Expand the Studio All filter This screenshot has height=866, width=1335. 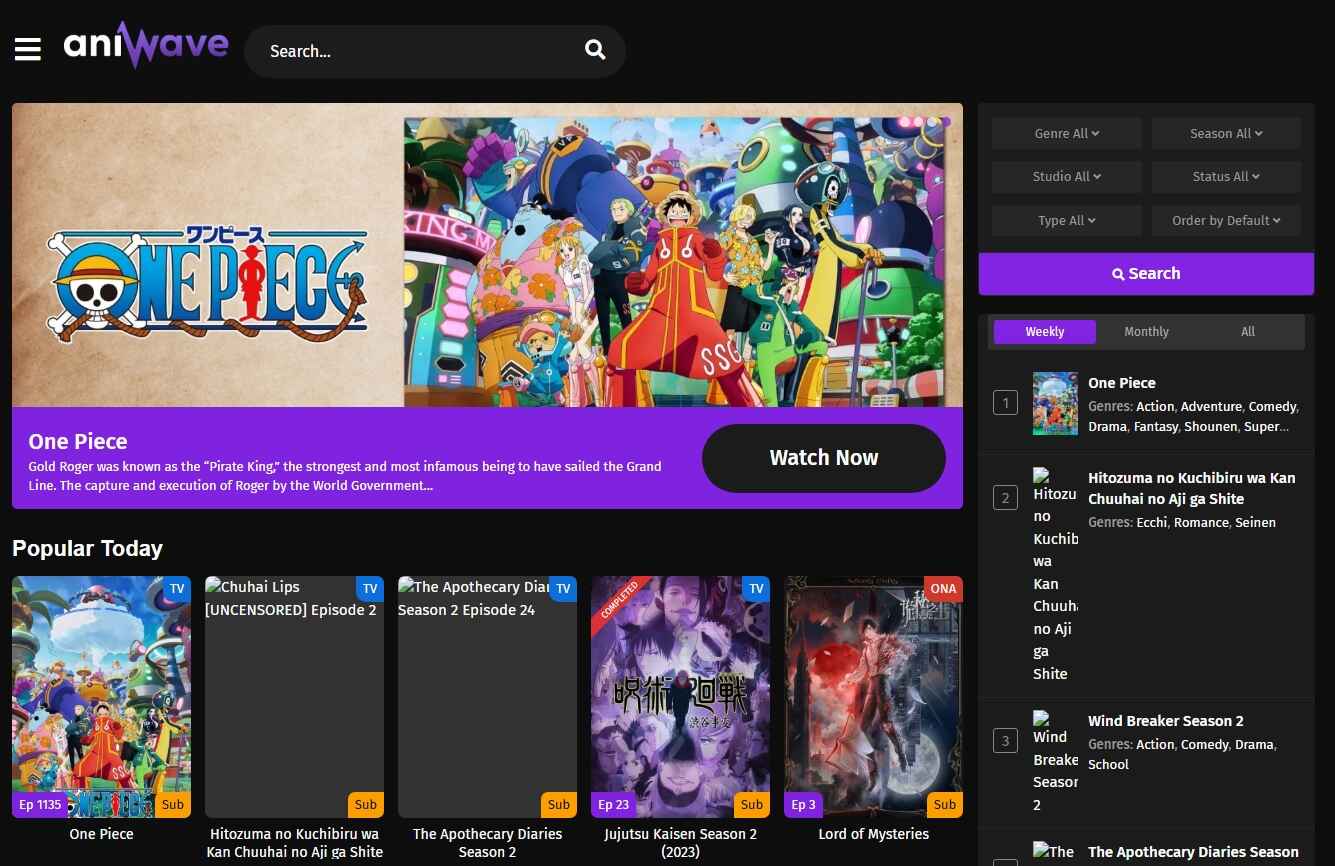(1067, 176)
